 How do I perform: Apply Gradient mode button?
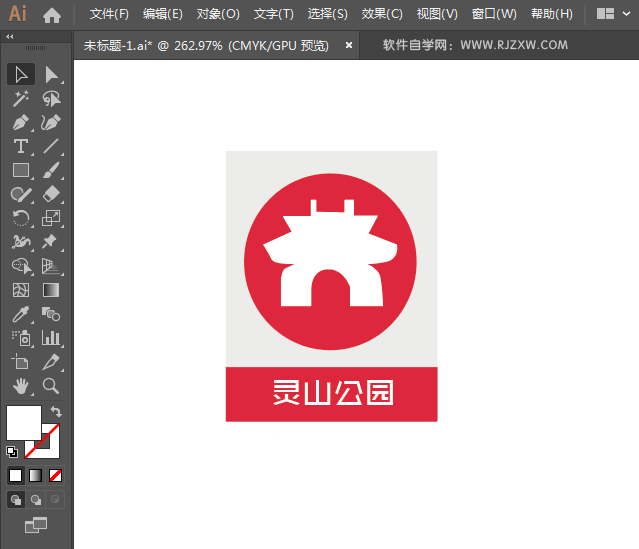(35, 475)
